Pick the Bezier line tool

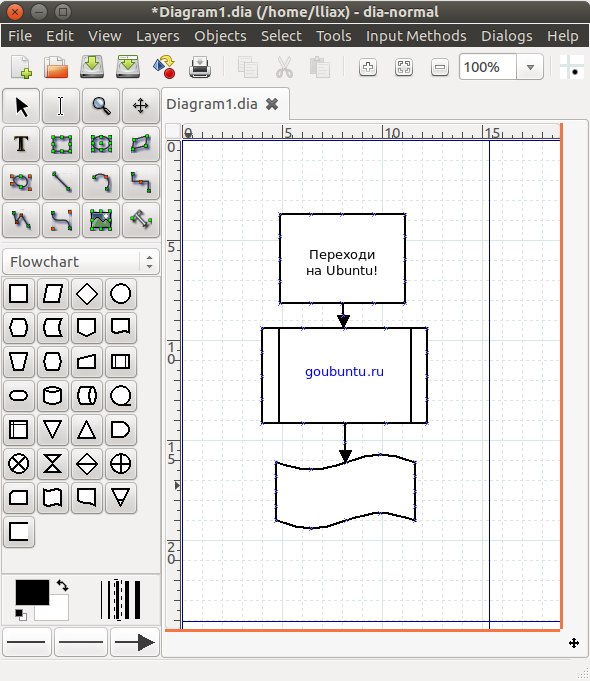pos(61,220)
